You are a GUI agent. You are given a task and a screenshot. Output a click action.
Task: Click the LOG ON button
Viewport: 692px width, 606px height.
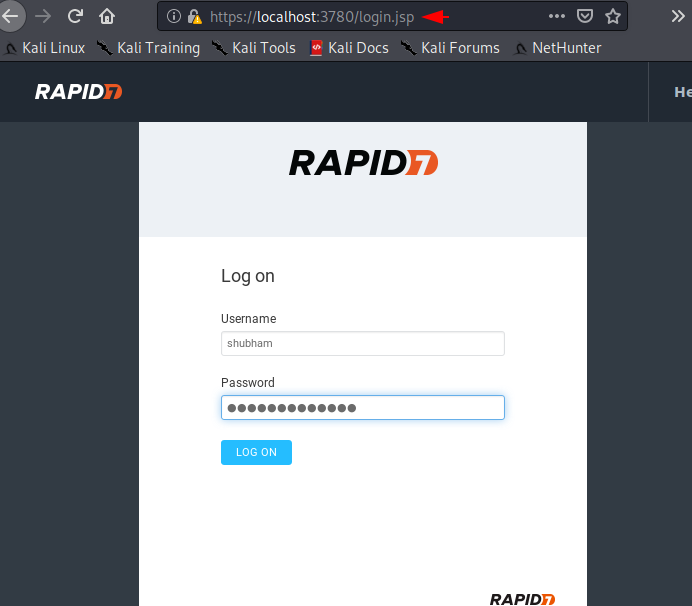click(256, 452)
